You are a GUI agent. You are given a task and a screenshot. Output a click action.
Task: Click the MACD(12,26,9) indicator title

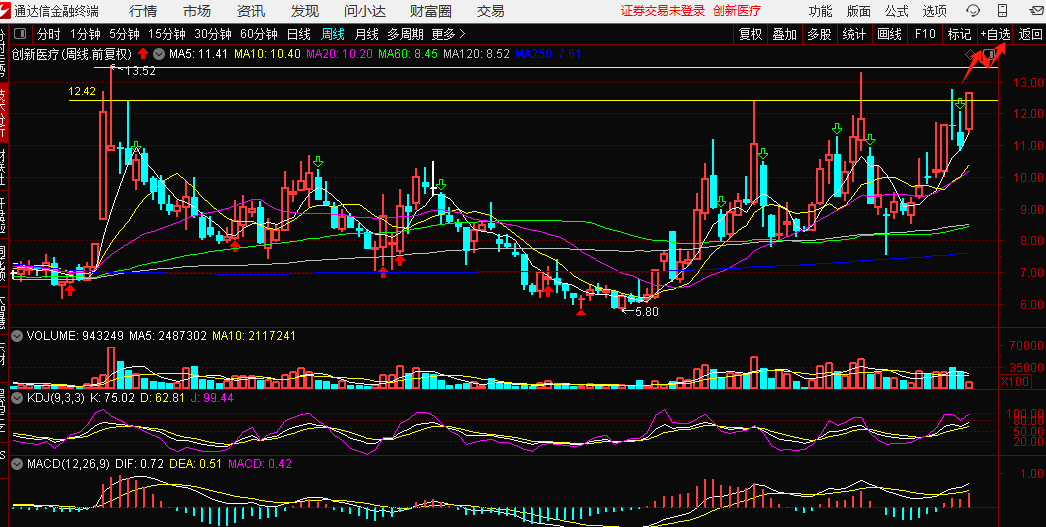pos(68,463)
